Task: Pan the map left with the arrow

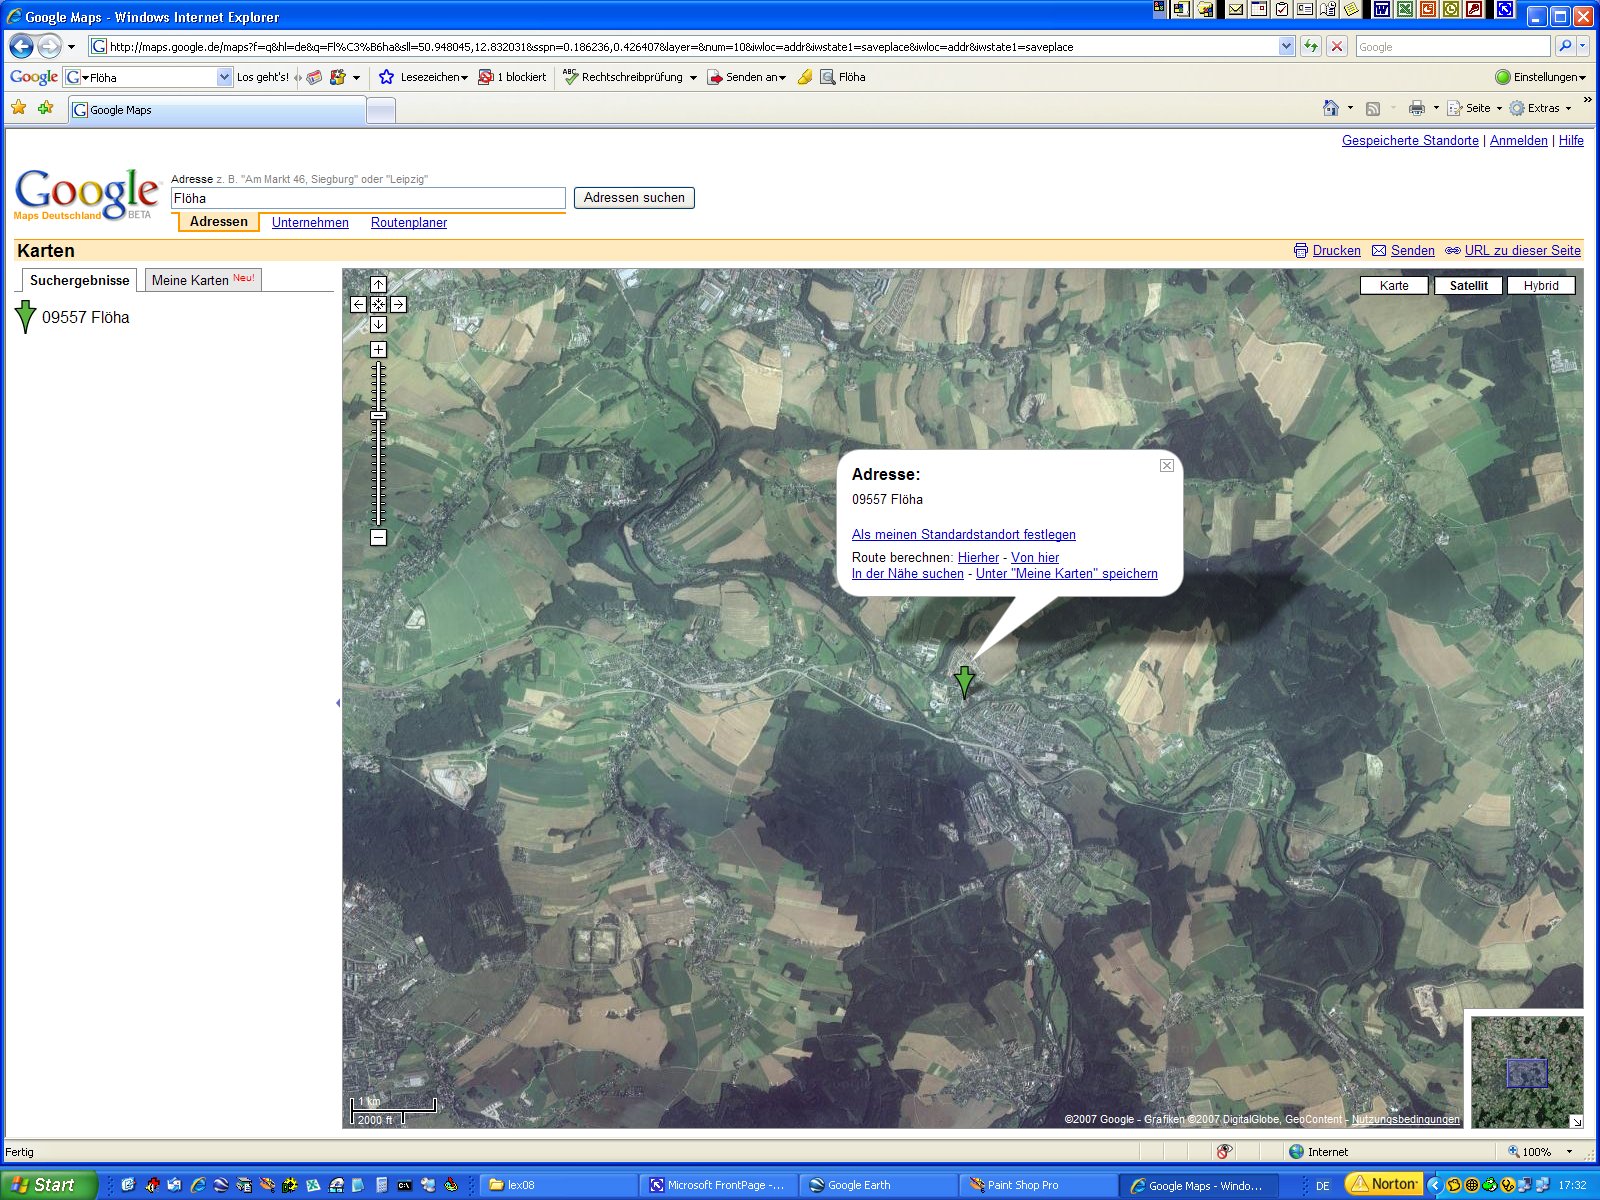Action: 358,304
